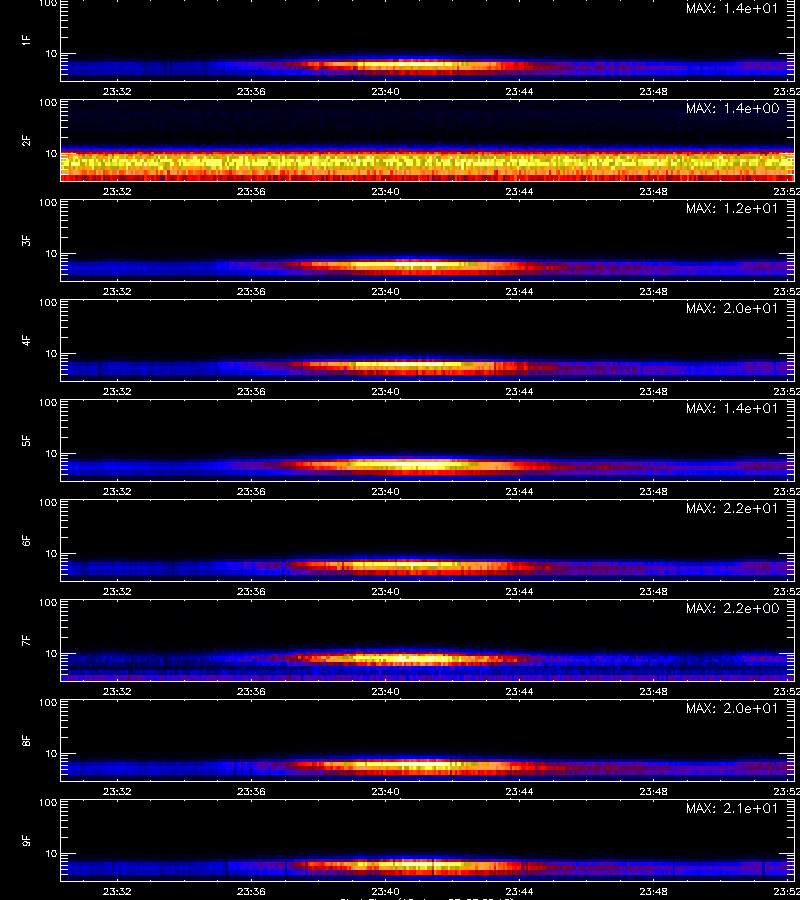Select the MAX: 2.2e+01 text in panel 6F
The image size is (800, 900).
point(732,508)
